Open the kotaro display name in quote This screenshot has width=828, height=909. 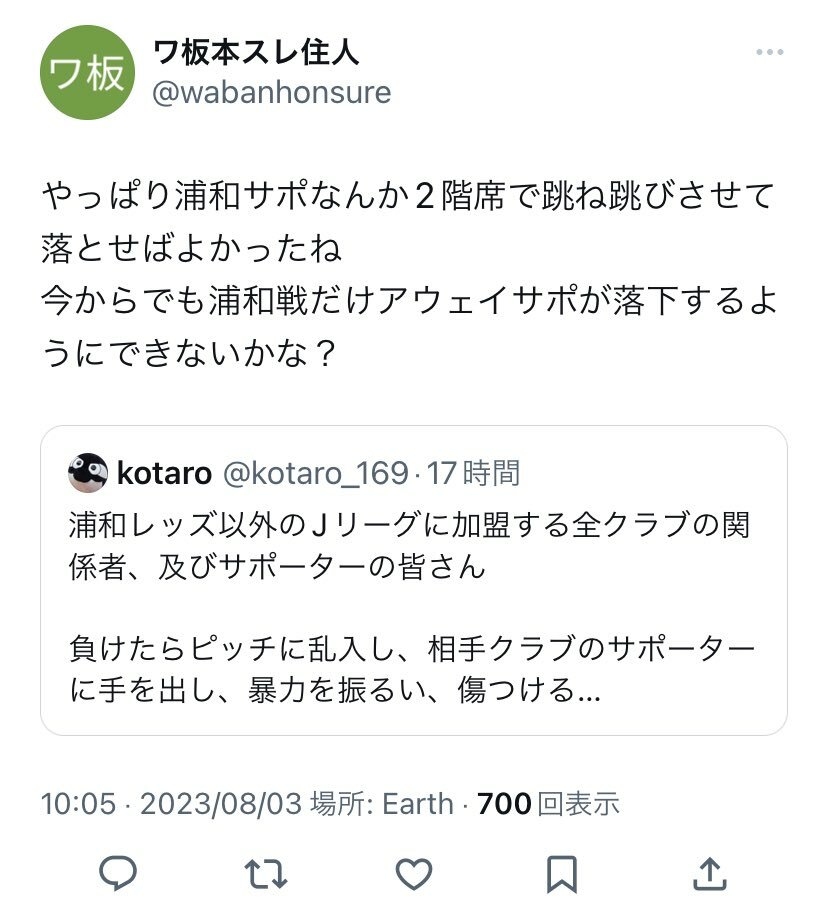tap(164, 473)
